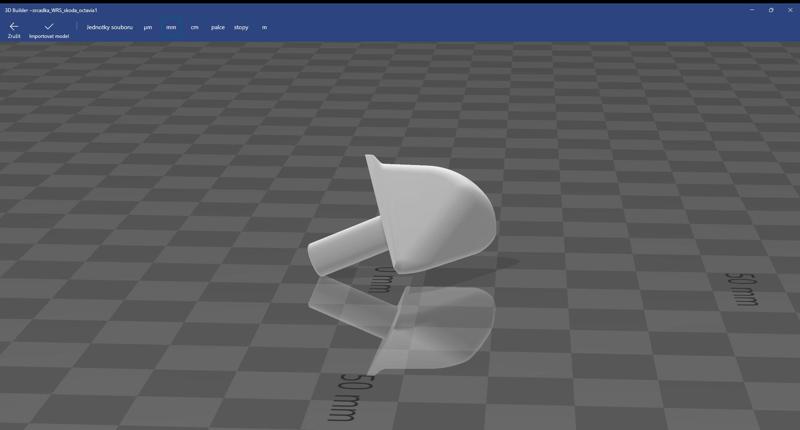Viewport: 800px width, 430px height.
Task: Minimize the 3D Builder window
Action: (x=752, y=10)
